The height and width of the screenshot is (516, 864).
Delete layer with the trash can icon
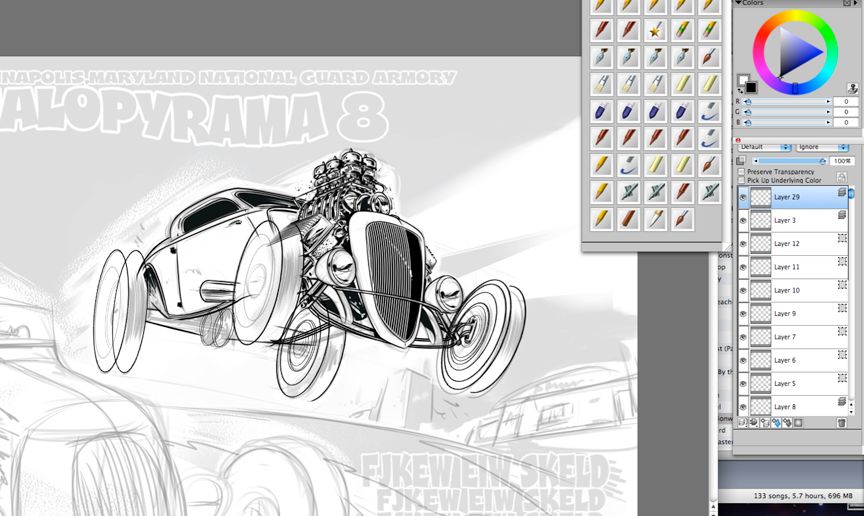(x=841, y=423)
